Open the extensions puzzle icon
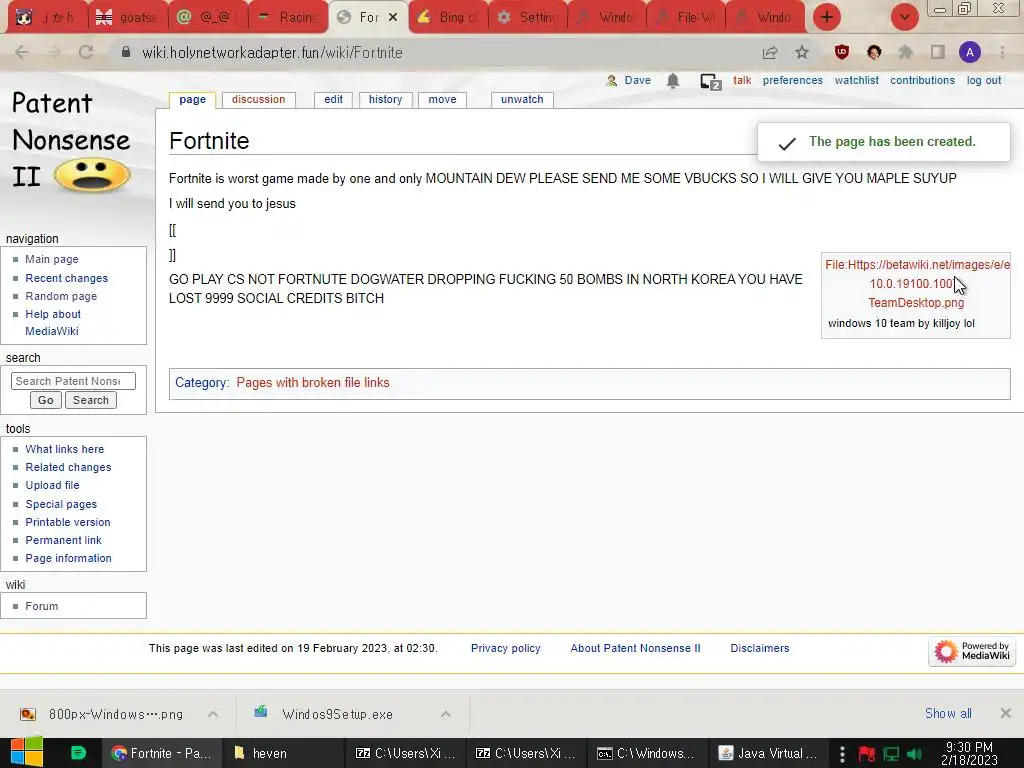This screenshot has height=768, width=1024. (906, 52)
